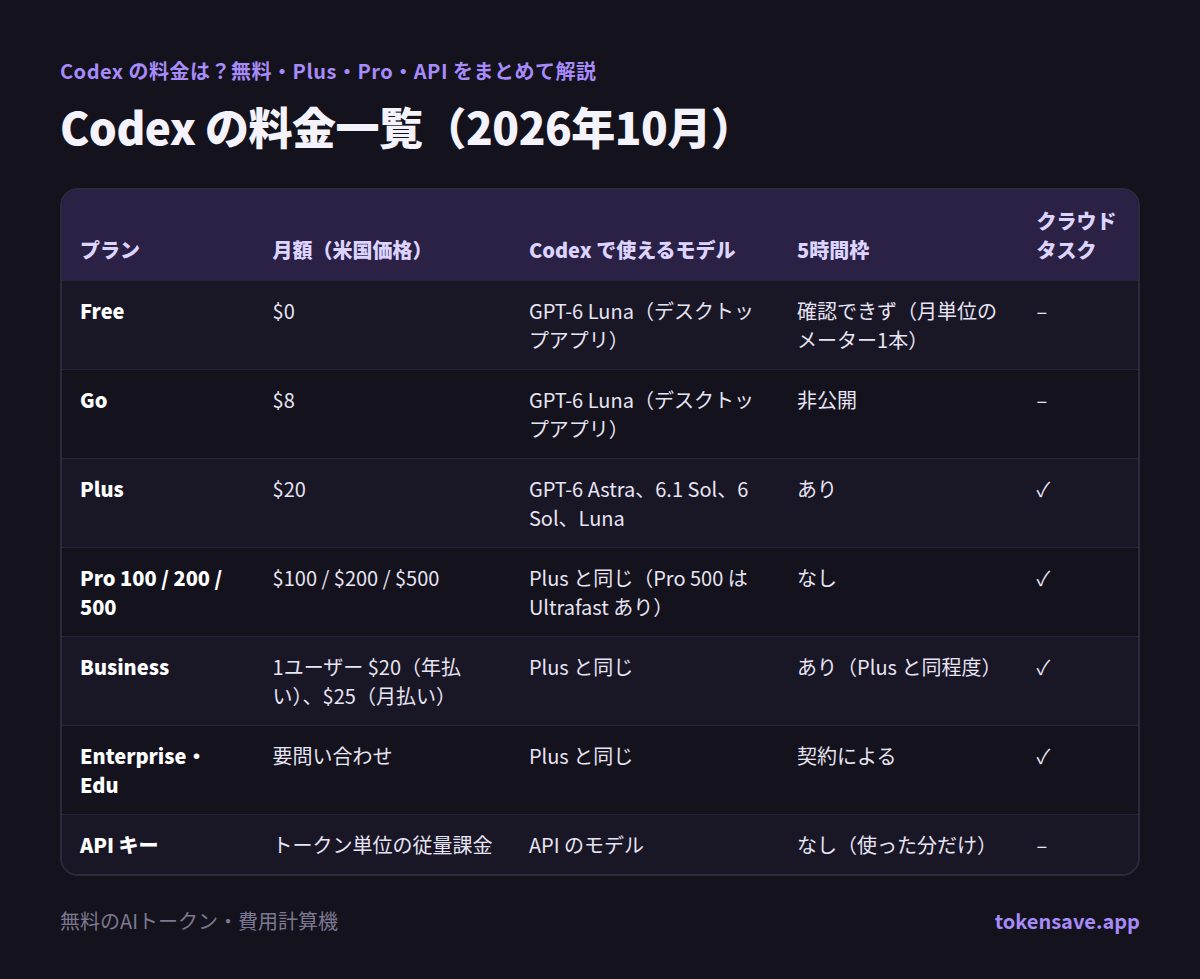The width and height of the screenshot is (1200, 979).
Task: Select the 要問い合わせ cell
Action: pyautogui.click(x=332, y=757)
